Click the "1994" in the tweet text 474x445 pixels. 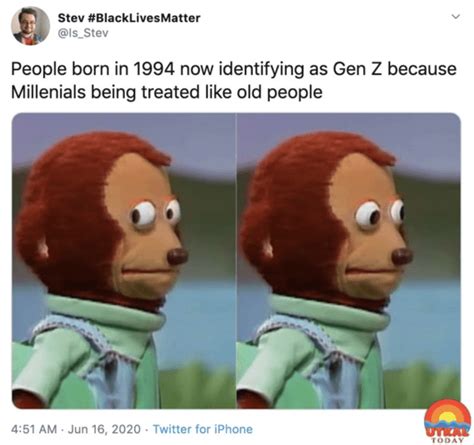tap(154, 69)
